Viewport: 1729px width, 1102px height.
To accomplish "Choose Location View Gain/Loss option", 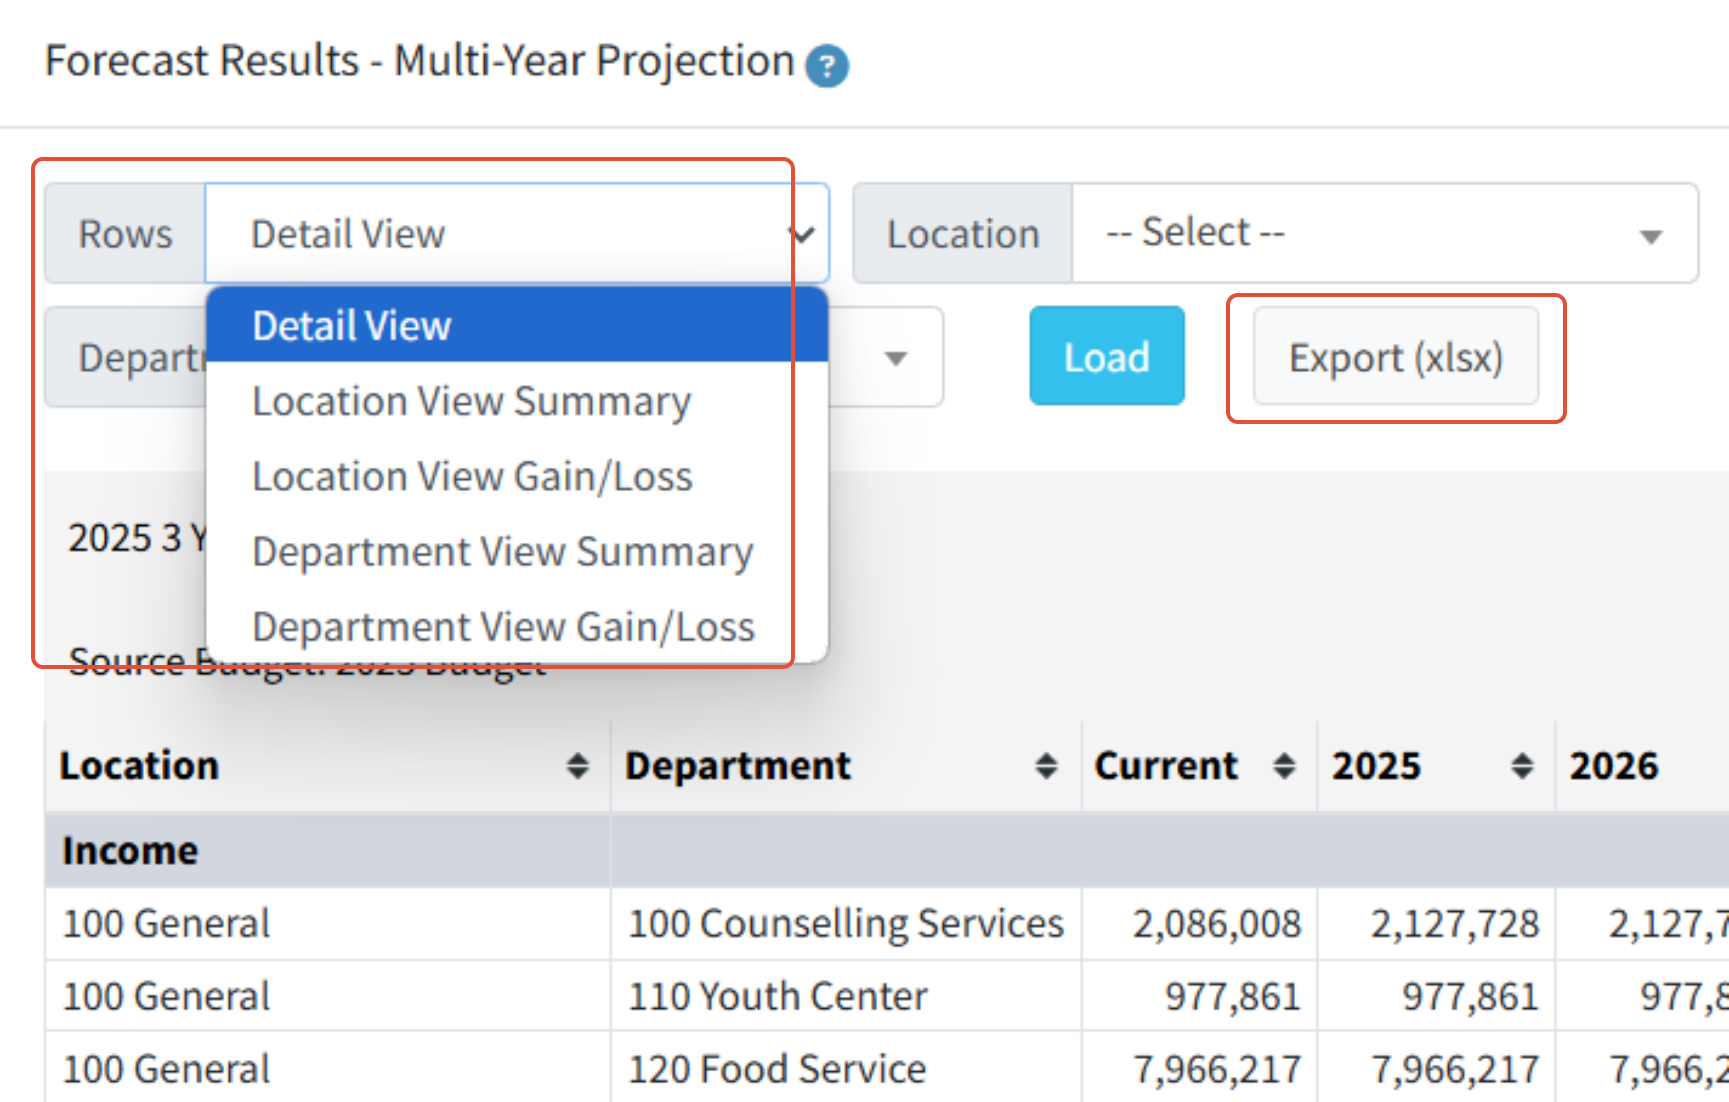I will (x=517, y=476).
